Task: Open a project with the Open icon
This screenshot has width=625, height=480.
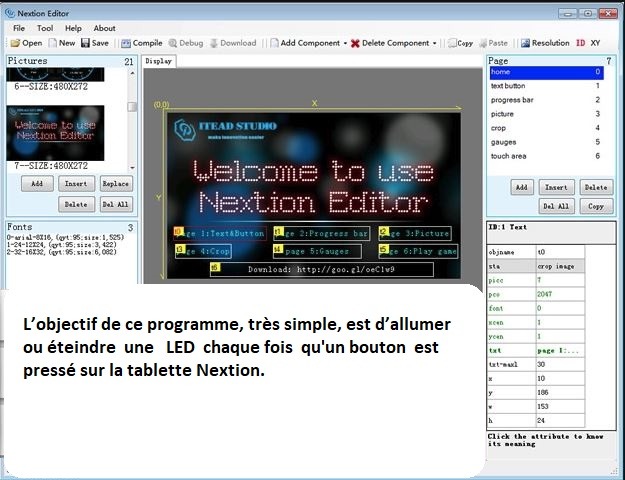Action: coord(16,43)
